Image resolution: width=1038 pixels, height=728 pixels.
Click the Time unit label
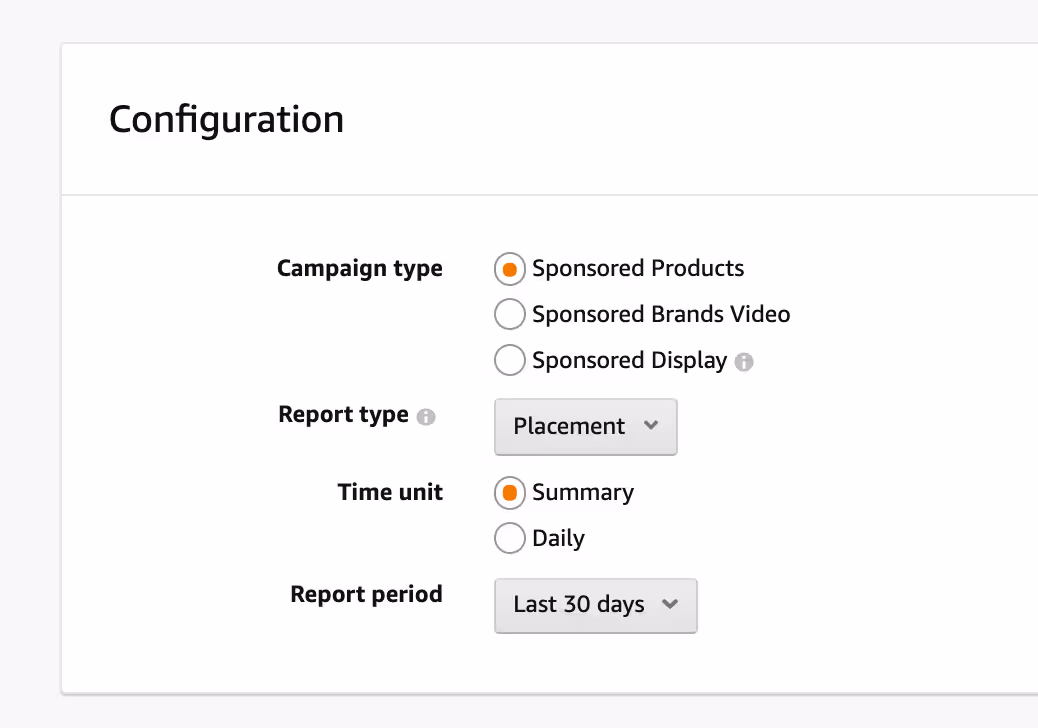tap(390, 493)
